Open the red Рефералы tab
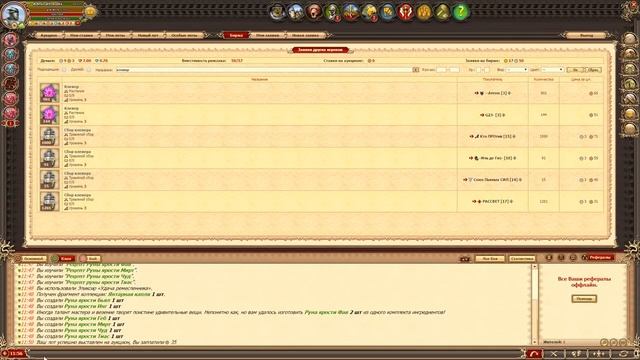 click(x=600, y=258)
